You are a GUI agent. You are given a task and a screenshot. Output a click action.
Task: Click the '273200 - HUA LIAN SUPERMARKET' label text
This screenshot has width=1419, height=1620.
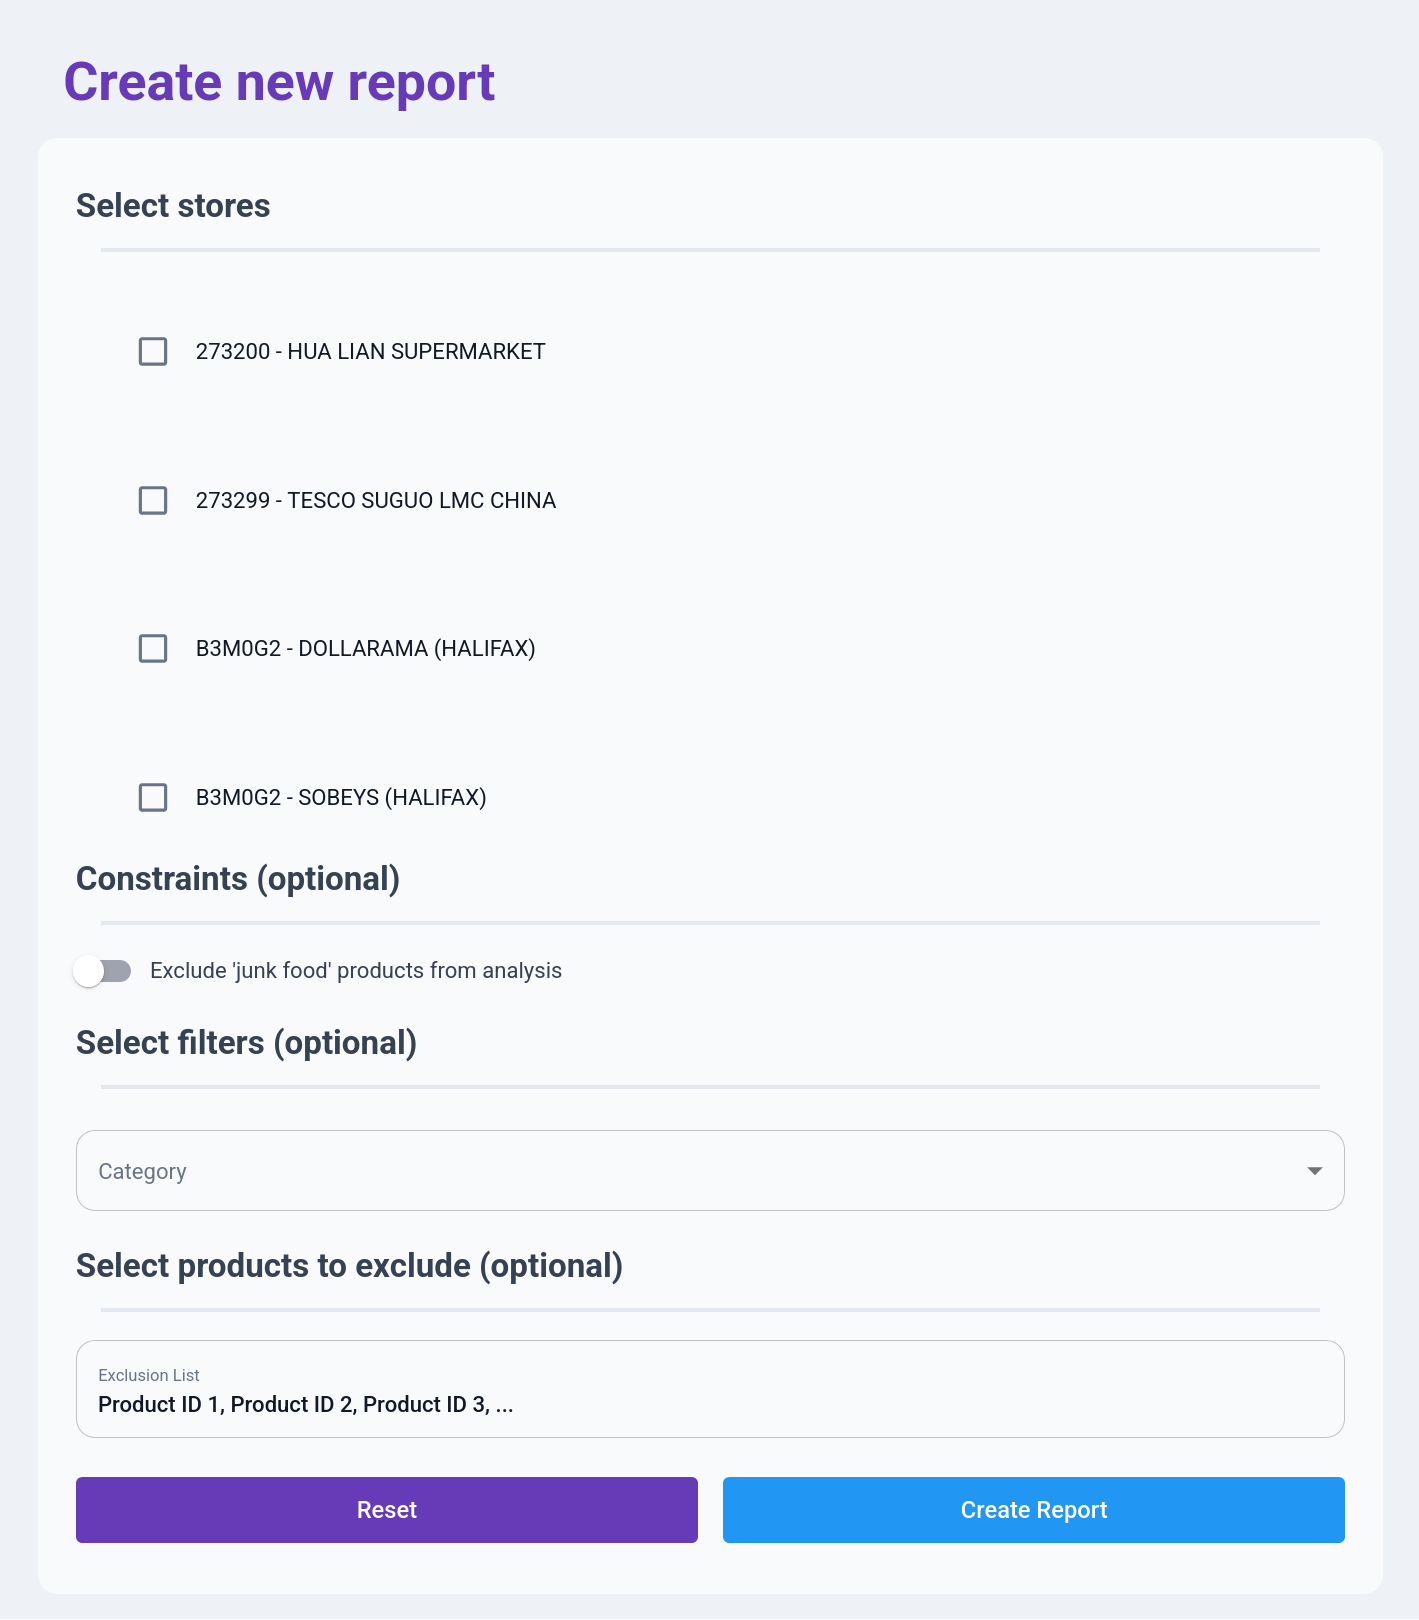pyautogui.click(x=370, y=352)
